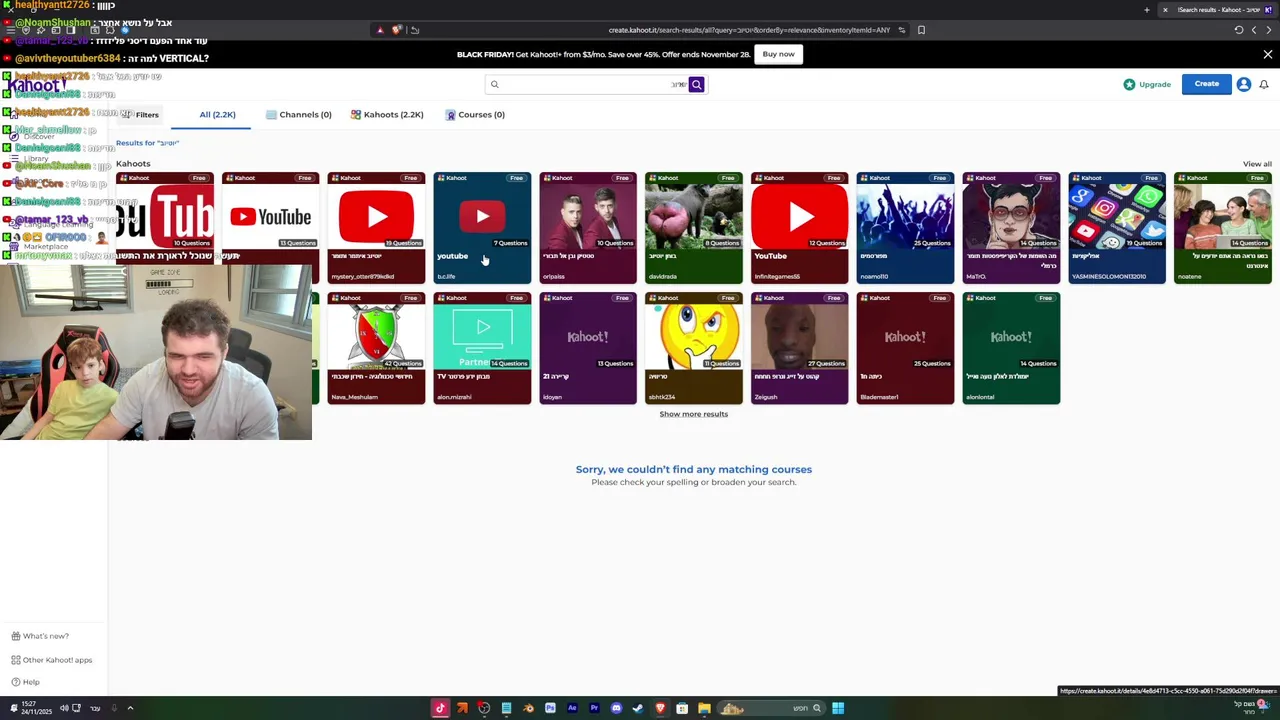The image size is (1280, 720).
Task: Open the kahoot card by Blademaster1
Action: pyautogui.click(x=905, y=348)
